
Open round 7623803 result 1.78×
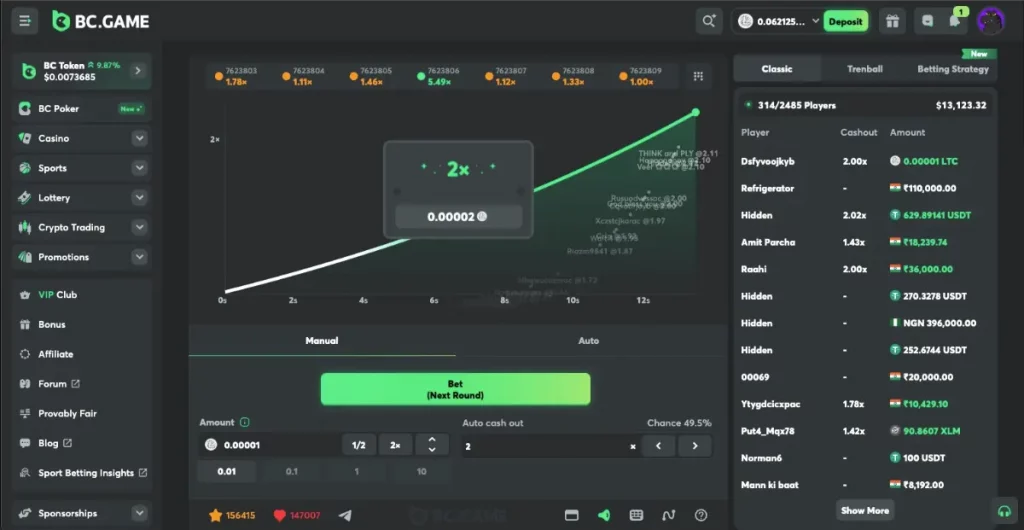(x=236, y=76)
